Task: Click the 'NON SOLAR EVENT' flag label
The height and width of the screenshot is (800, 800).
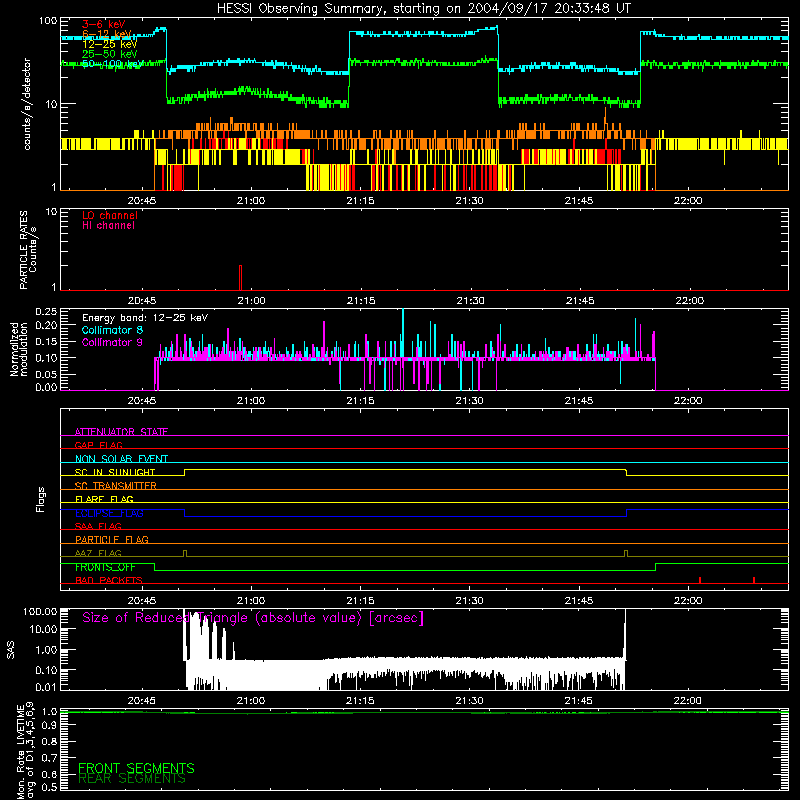Action: coord(121,459)
